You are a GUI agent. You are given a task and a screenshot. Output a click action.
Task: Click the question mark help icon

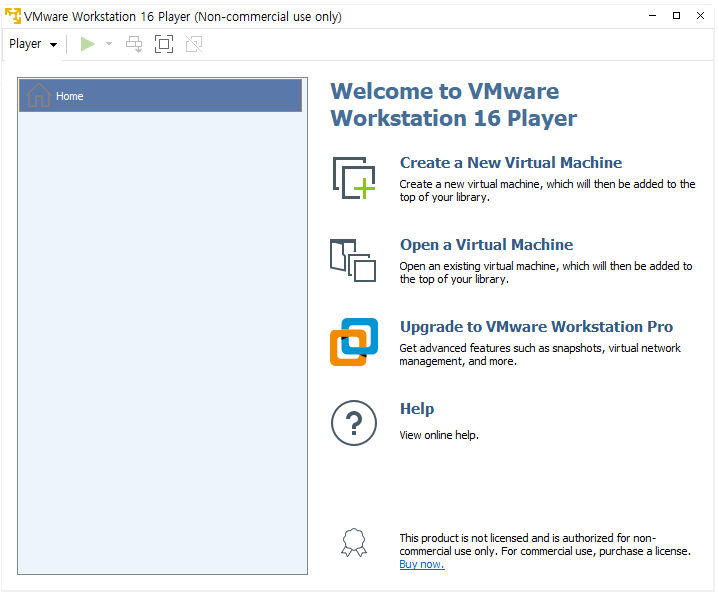354,423
